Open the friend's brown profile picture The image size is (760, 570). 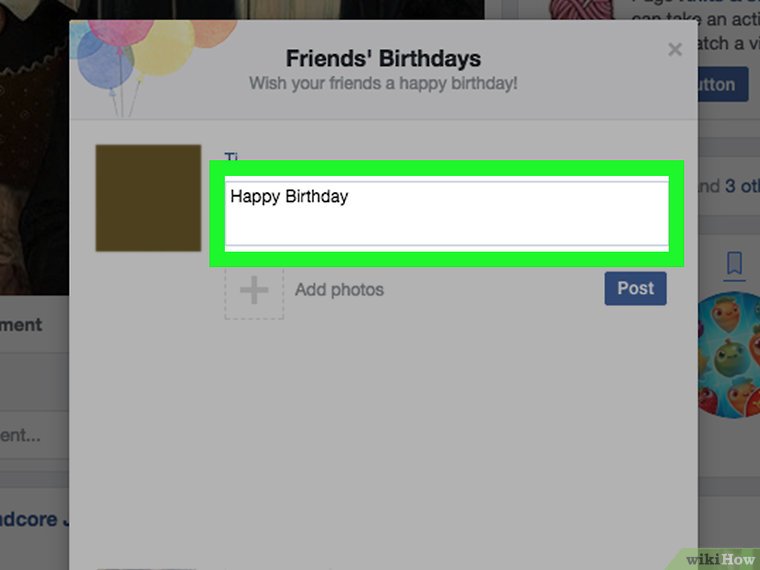pyautogui.click(x=148, y=197)
